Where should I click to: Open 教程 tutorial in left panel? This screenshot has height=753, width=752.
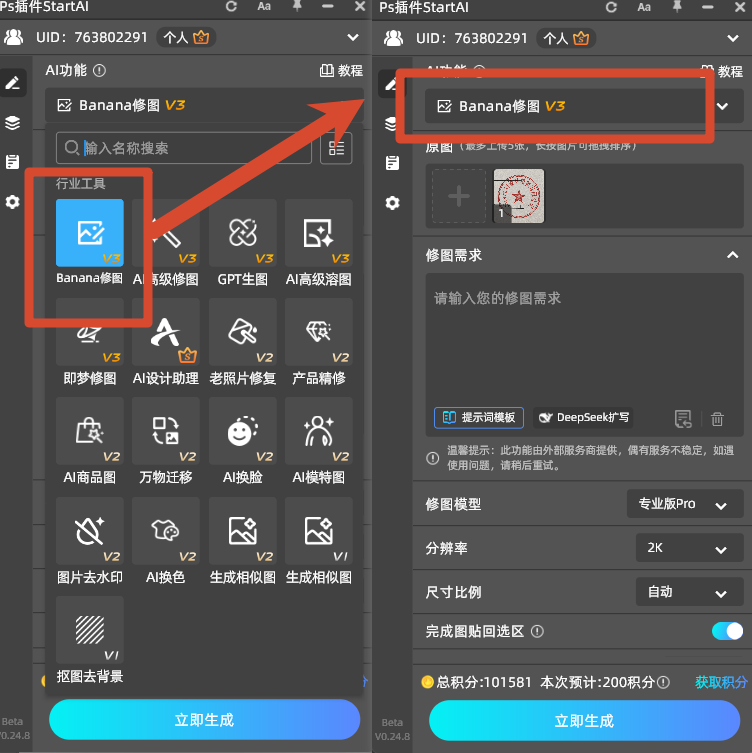[341, 71]
